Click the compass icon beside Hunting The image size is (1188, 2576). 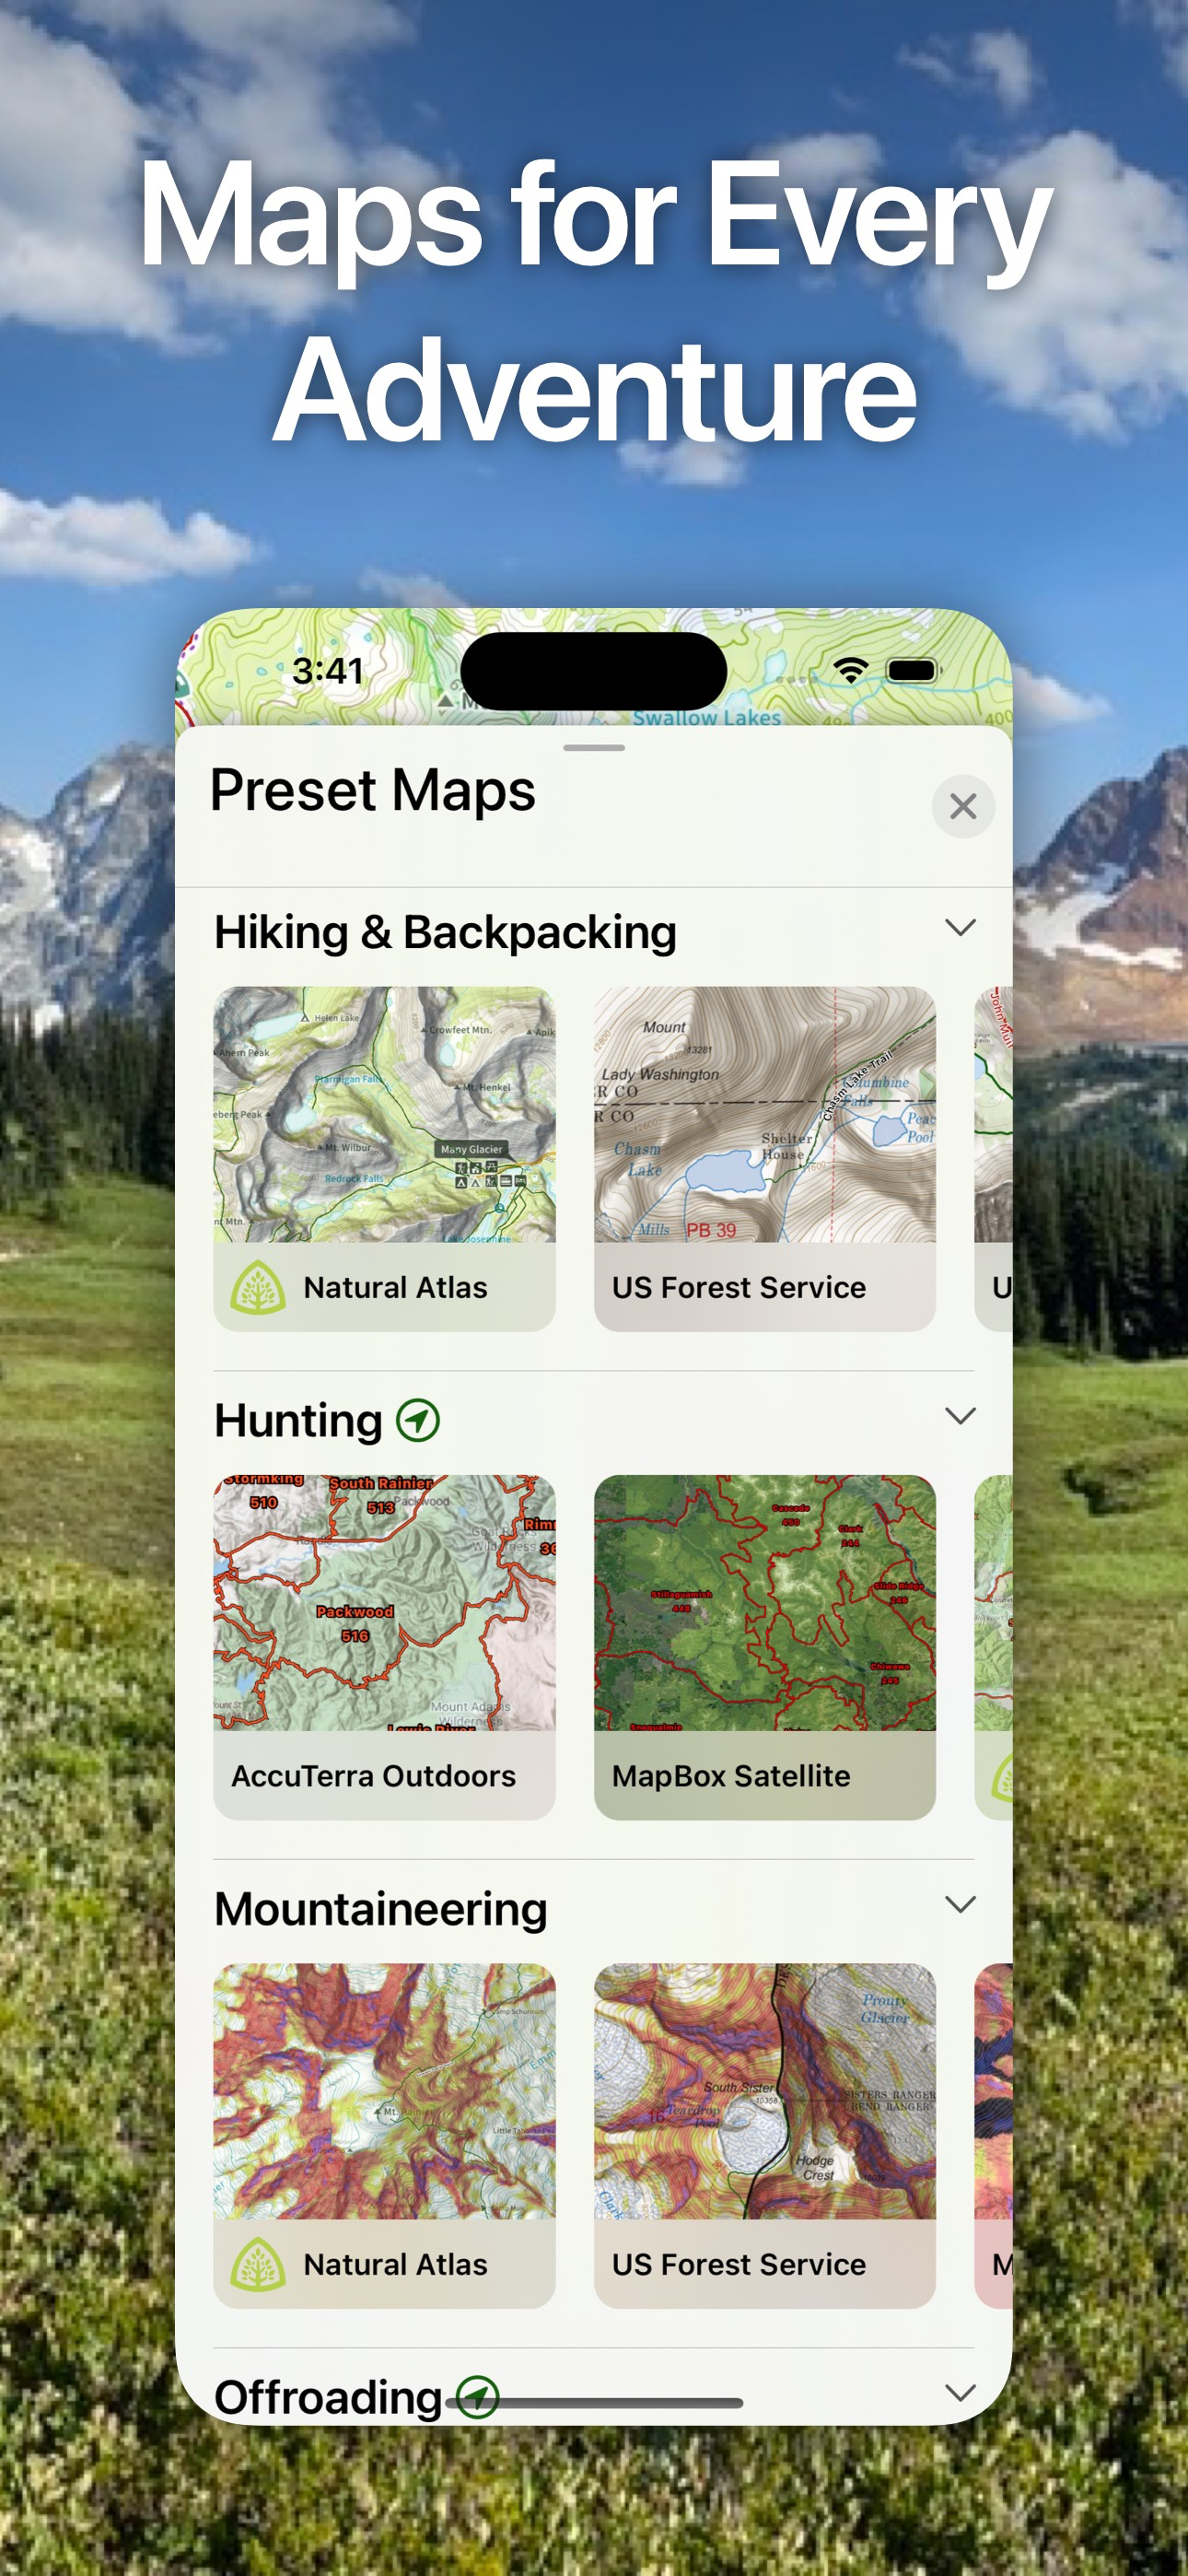(x=418, y=1420)
